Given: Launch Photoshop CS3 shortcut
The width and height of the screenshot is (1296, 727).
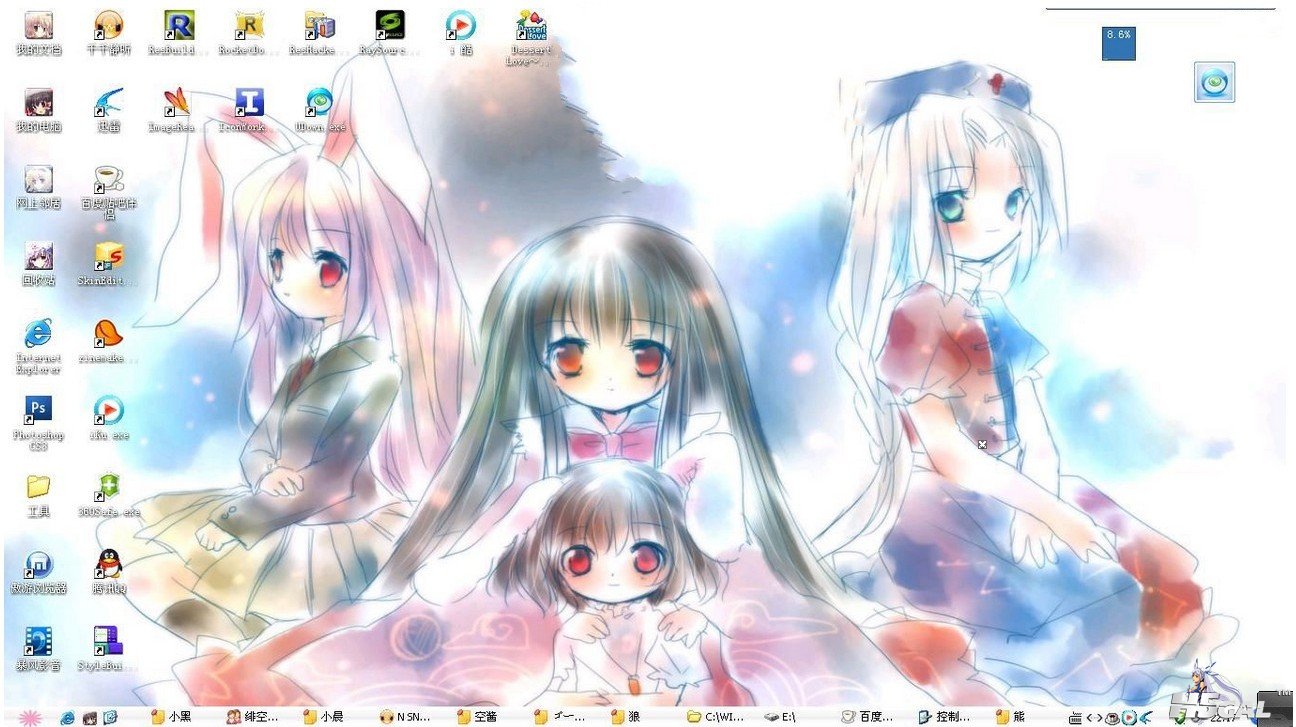Looking at the screenshot, I should tap(39, 410).
